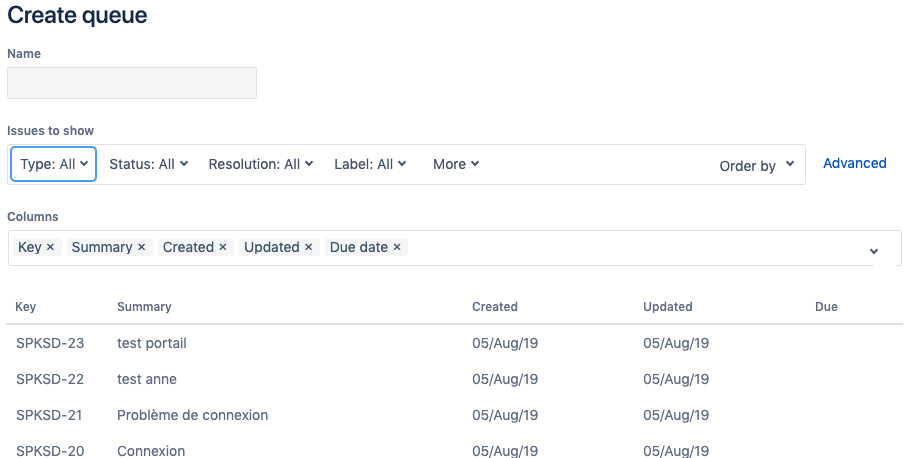Remove the Updated column tag

308,247
